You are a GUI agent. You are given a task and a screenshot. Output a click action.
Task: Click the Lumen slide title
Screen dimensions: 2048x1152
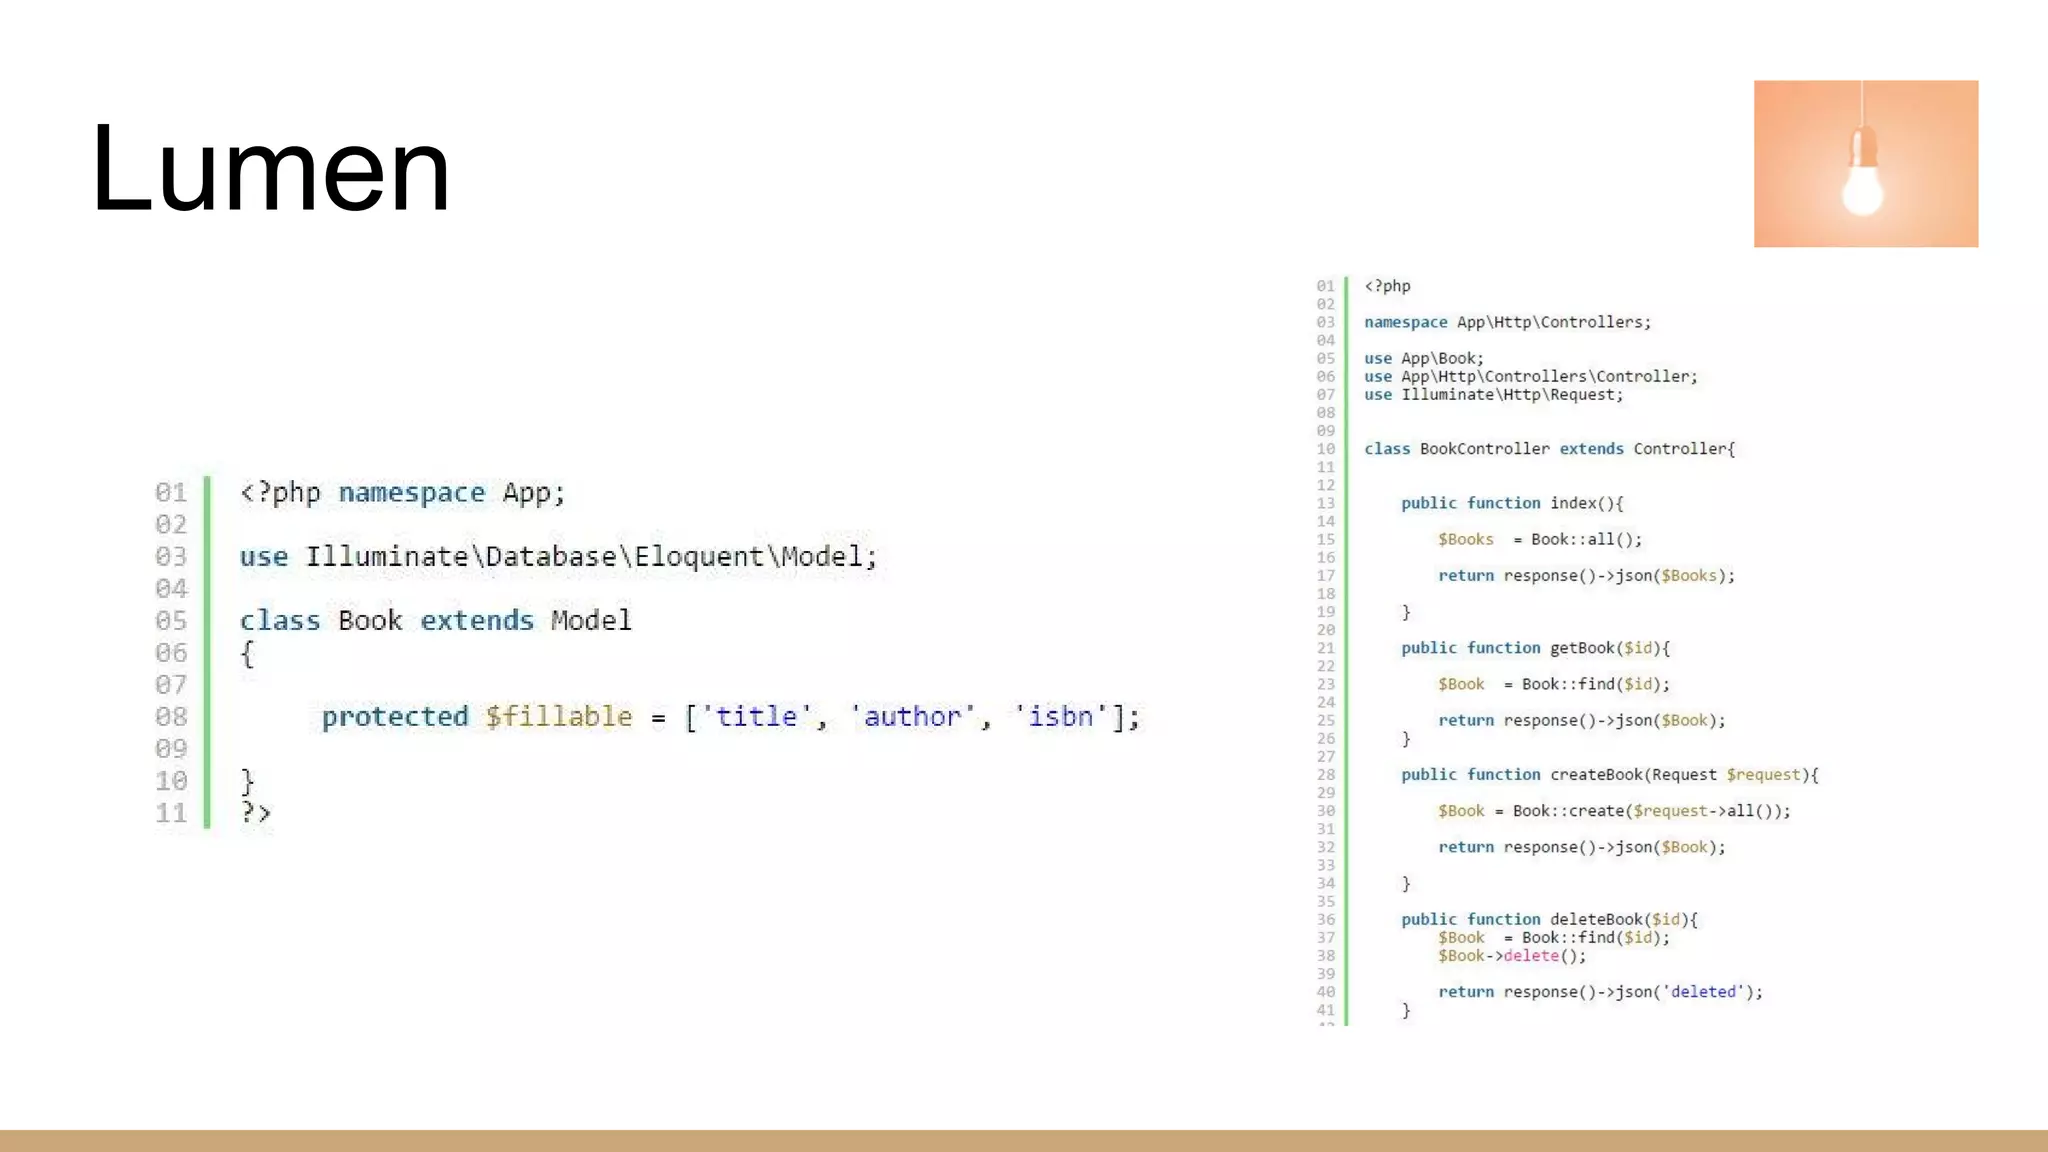[x=270, y=168]
